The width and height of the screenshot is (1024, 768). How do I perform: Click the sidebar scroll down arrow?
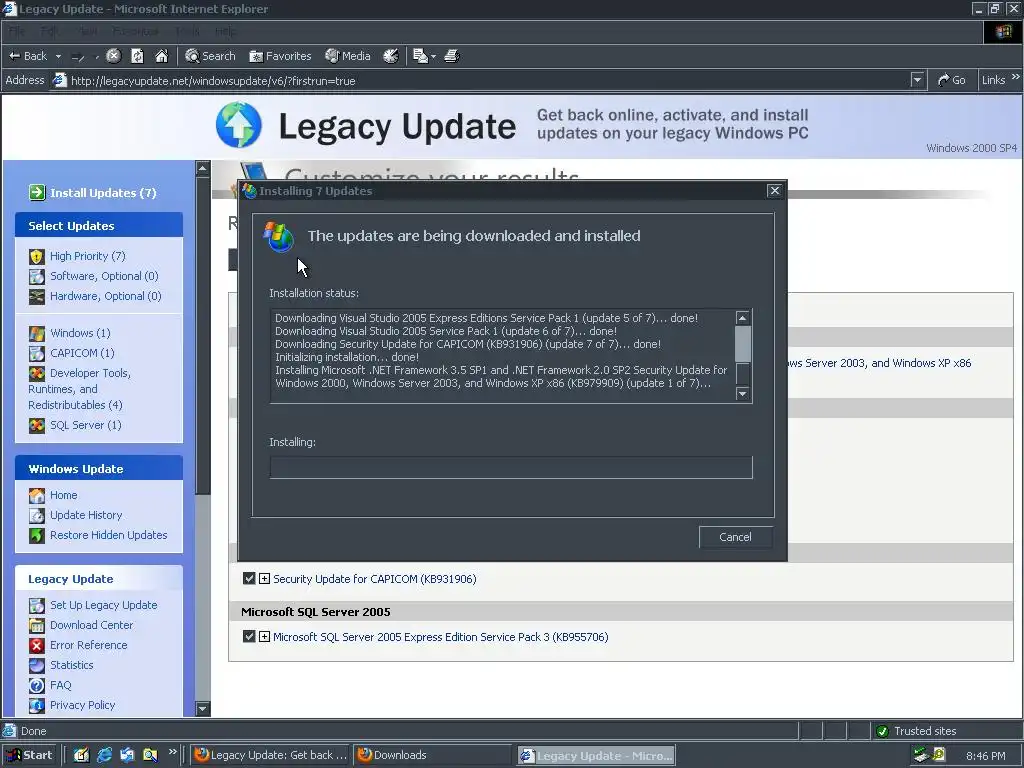pos(202,709)
